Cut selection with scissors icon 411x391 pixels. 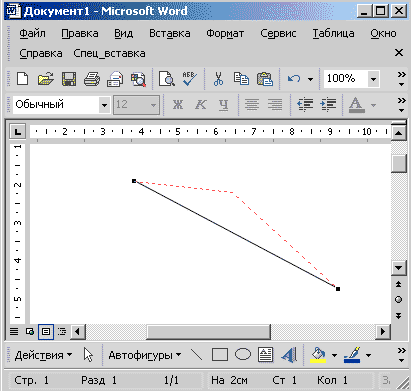[218, 79]
